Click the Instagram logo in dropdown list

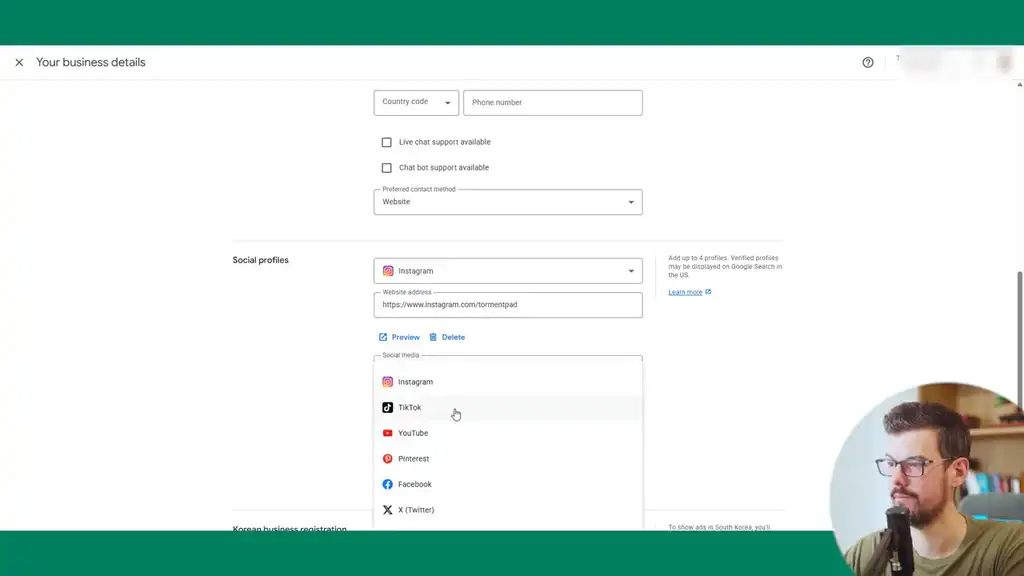point(388,382)
